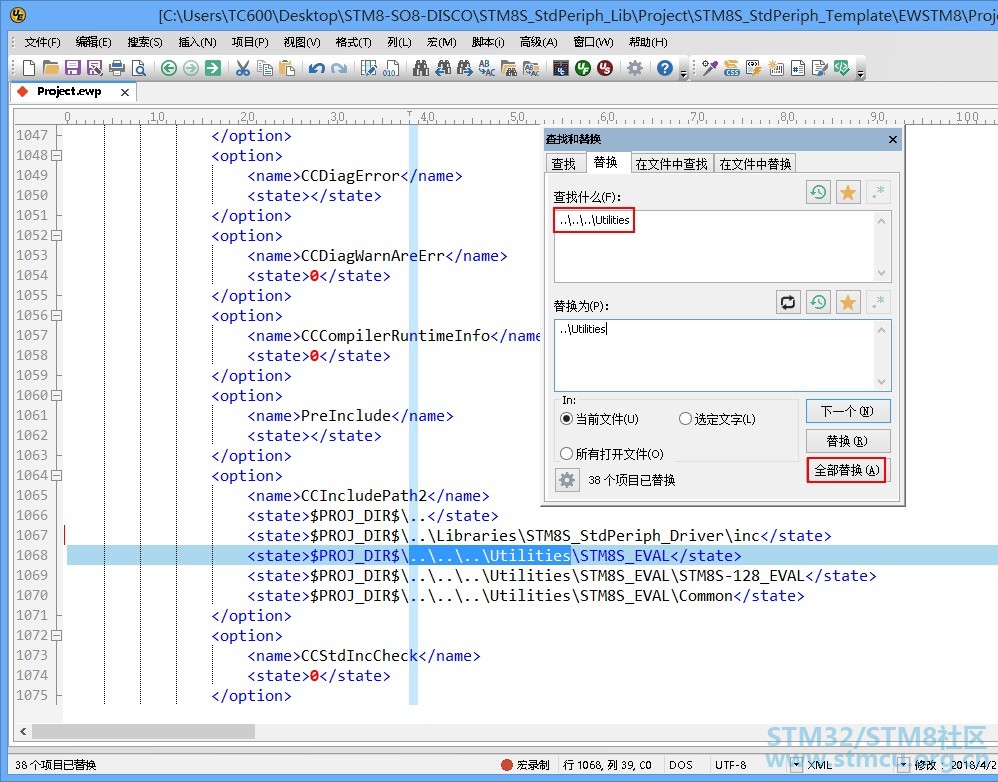998x782 pixels.
Task: Select 选定文字 (selected text) radio
Action: 685,419
